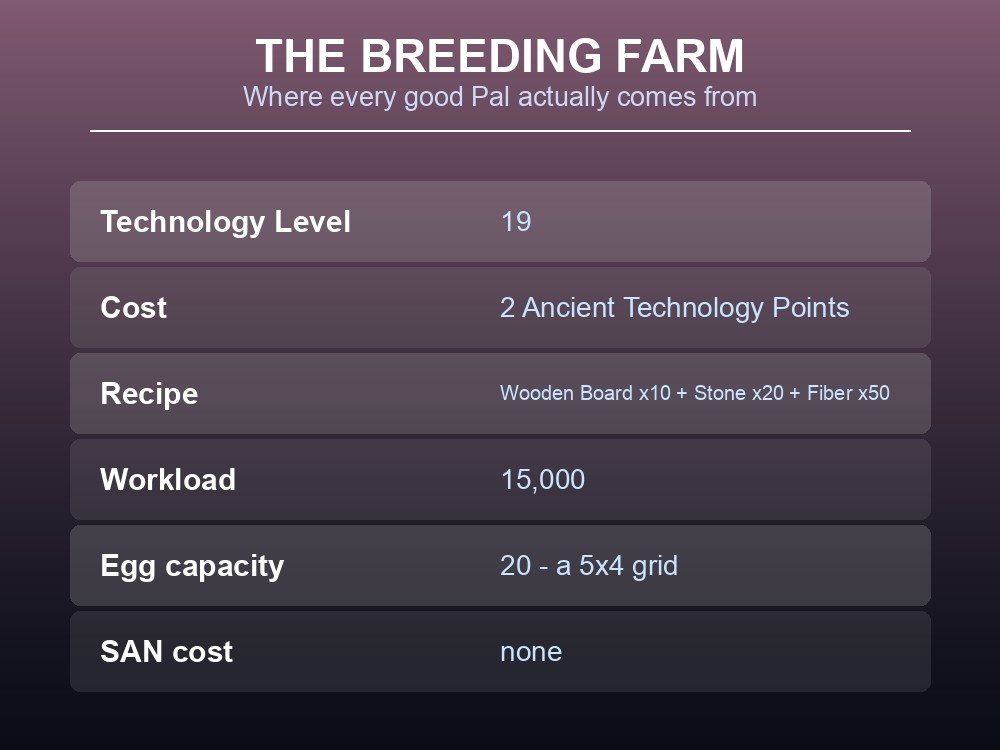Screen dimensions: 1000x750
Task: Select the 15,000 workload value
Action: [543, 480]
